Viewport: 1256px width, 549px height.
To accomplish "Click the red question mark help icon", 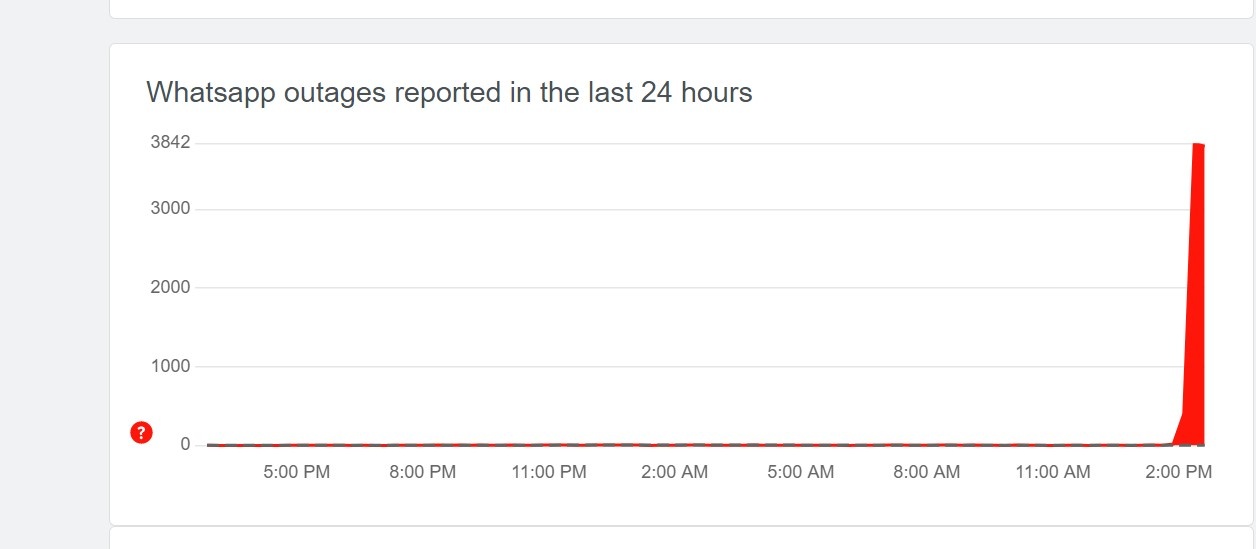I will 142,432.
